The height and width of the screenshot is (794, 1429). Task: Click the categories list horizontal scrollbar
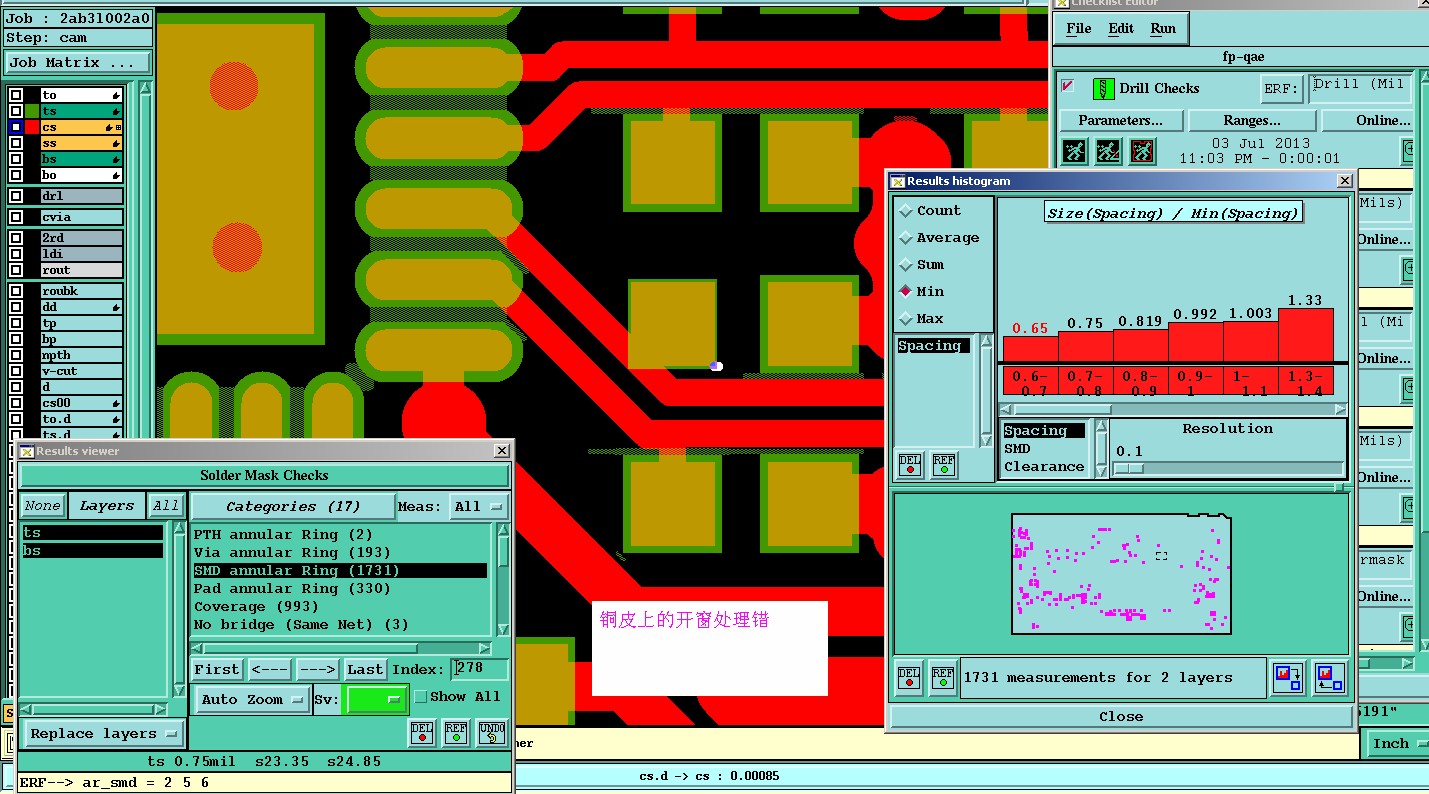click(x=341, y=648)
